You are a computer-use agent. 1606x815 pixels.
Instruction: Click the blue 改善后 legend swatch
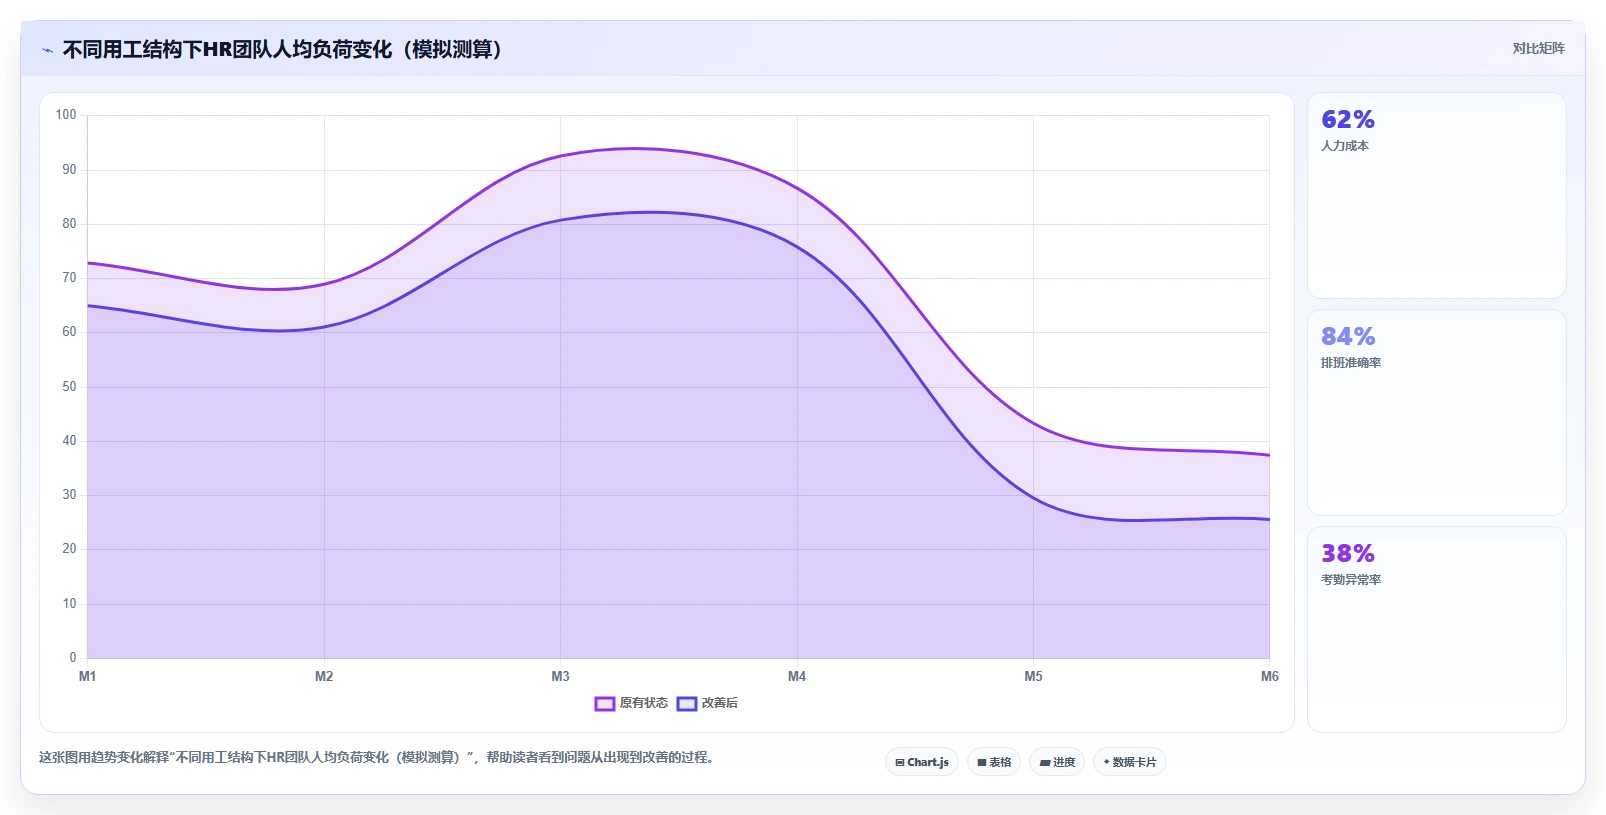point(687,704)
